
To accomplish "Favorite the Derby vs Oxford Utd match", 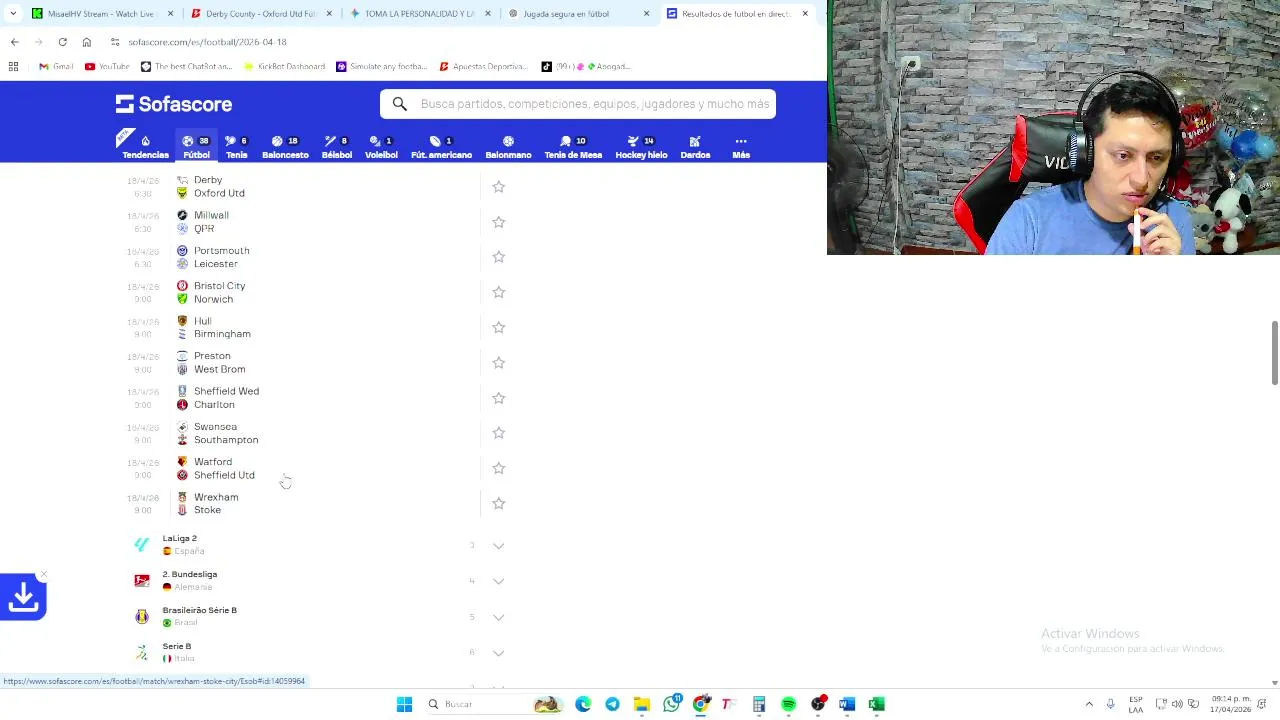I will pos(499,187).
